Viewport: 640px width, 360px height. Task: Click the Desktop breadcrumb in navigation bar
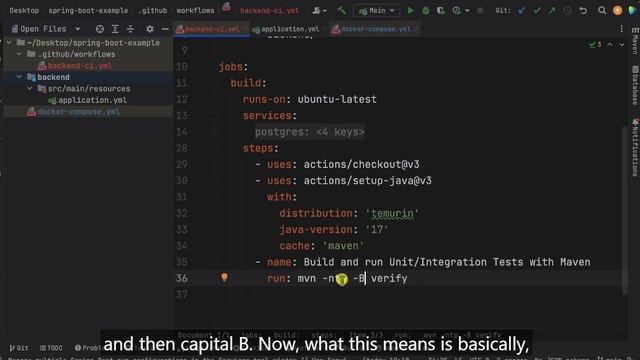(24, 11)
